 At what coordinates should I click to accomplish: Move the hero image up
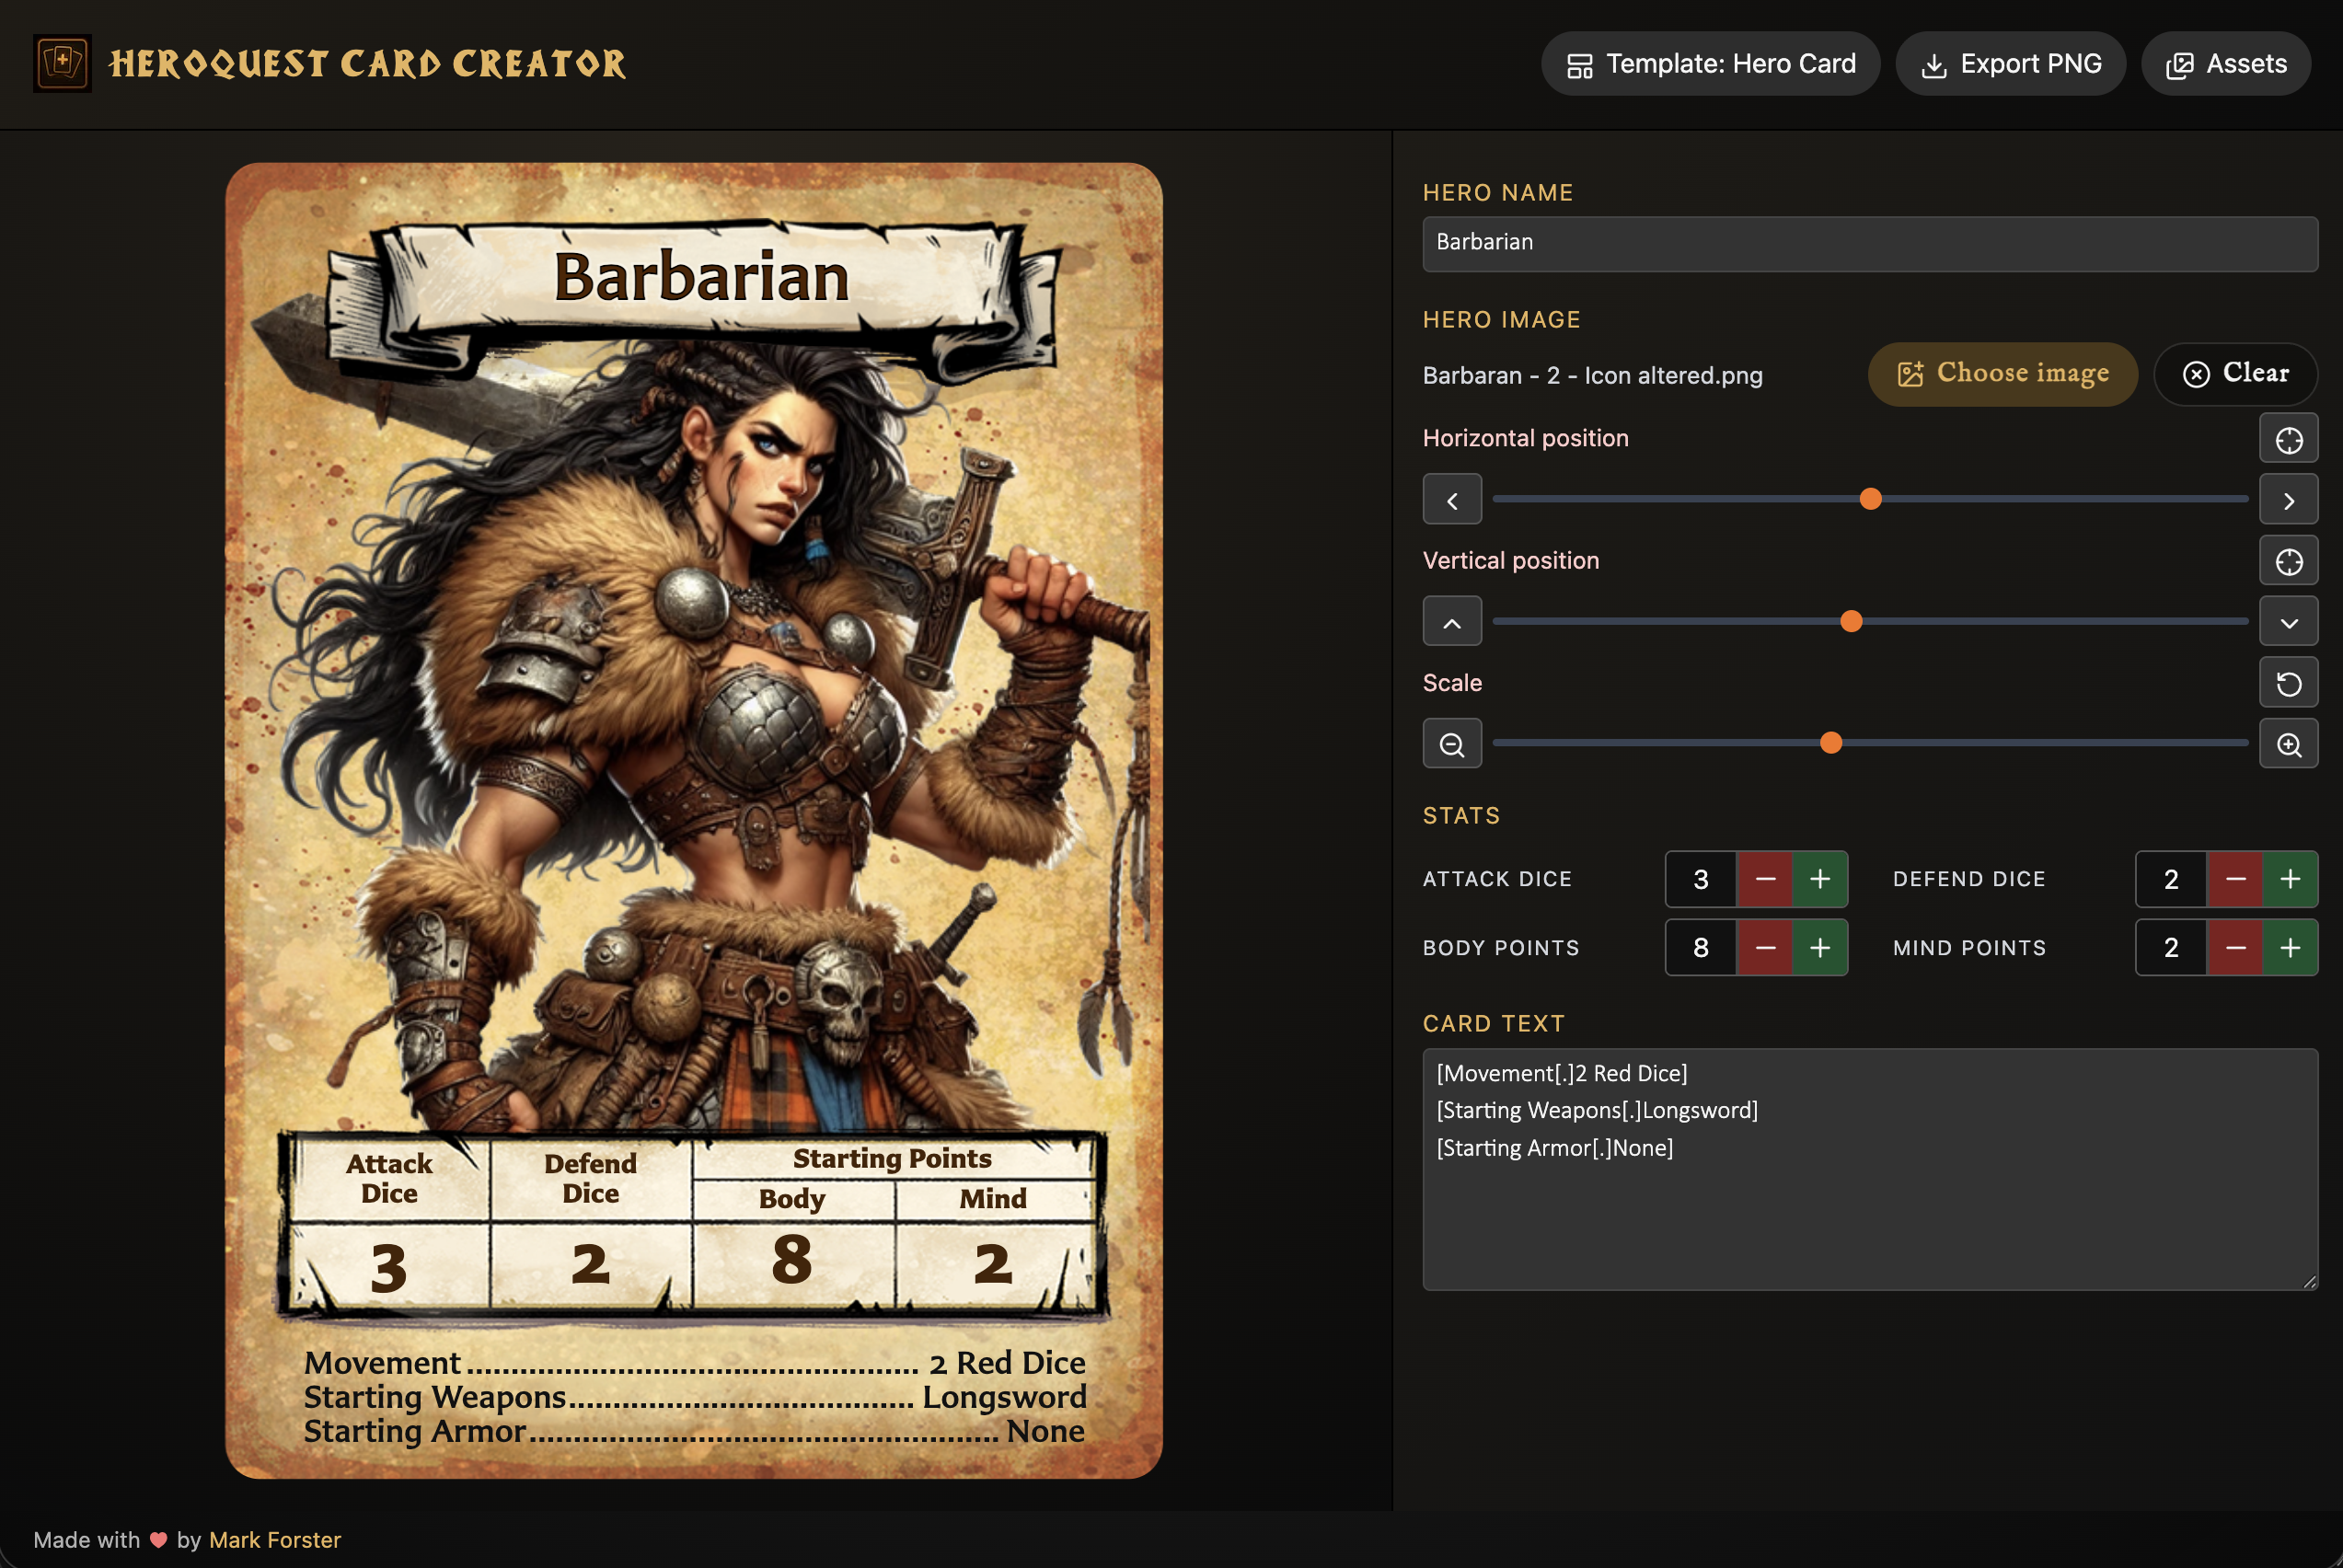tap(1452, 622)
